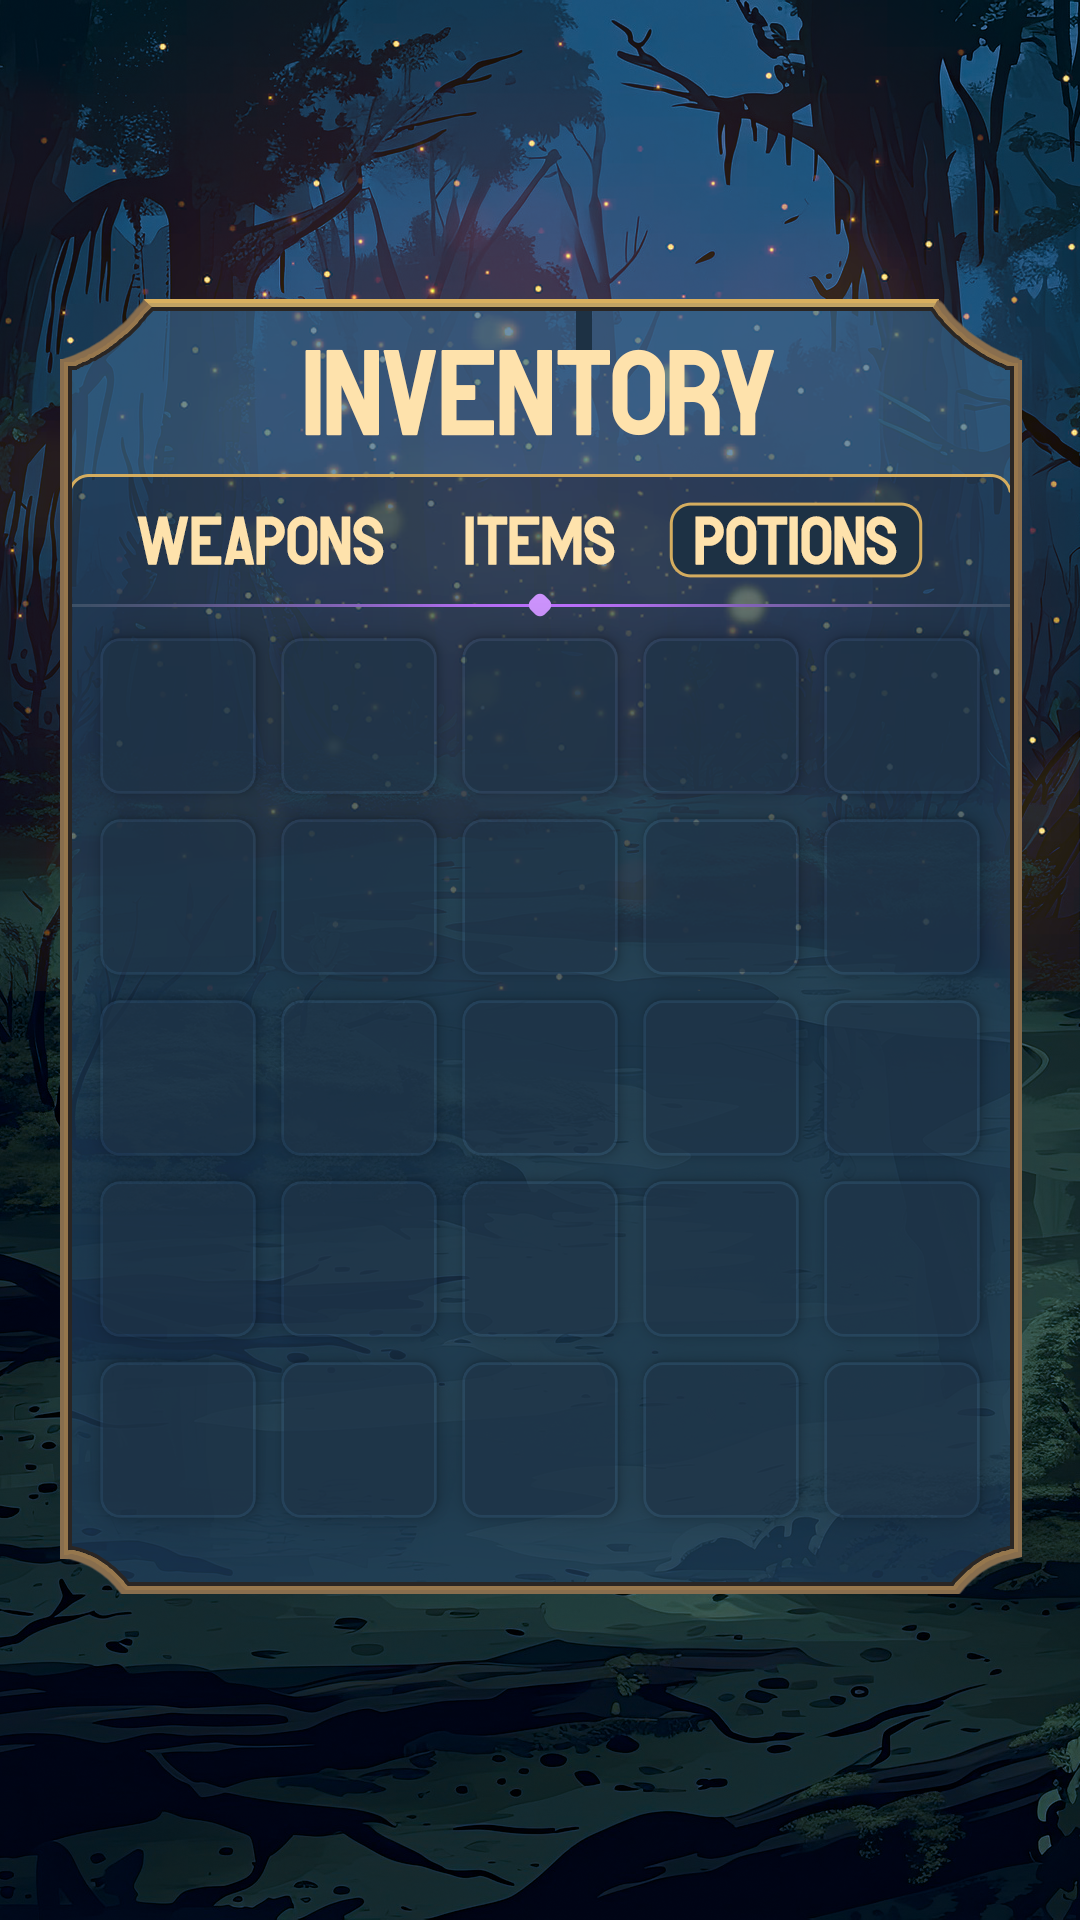Select the last slot in the third row
Viewport: 1080px width, 1920px height.
(x=902, y=1078)
